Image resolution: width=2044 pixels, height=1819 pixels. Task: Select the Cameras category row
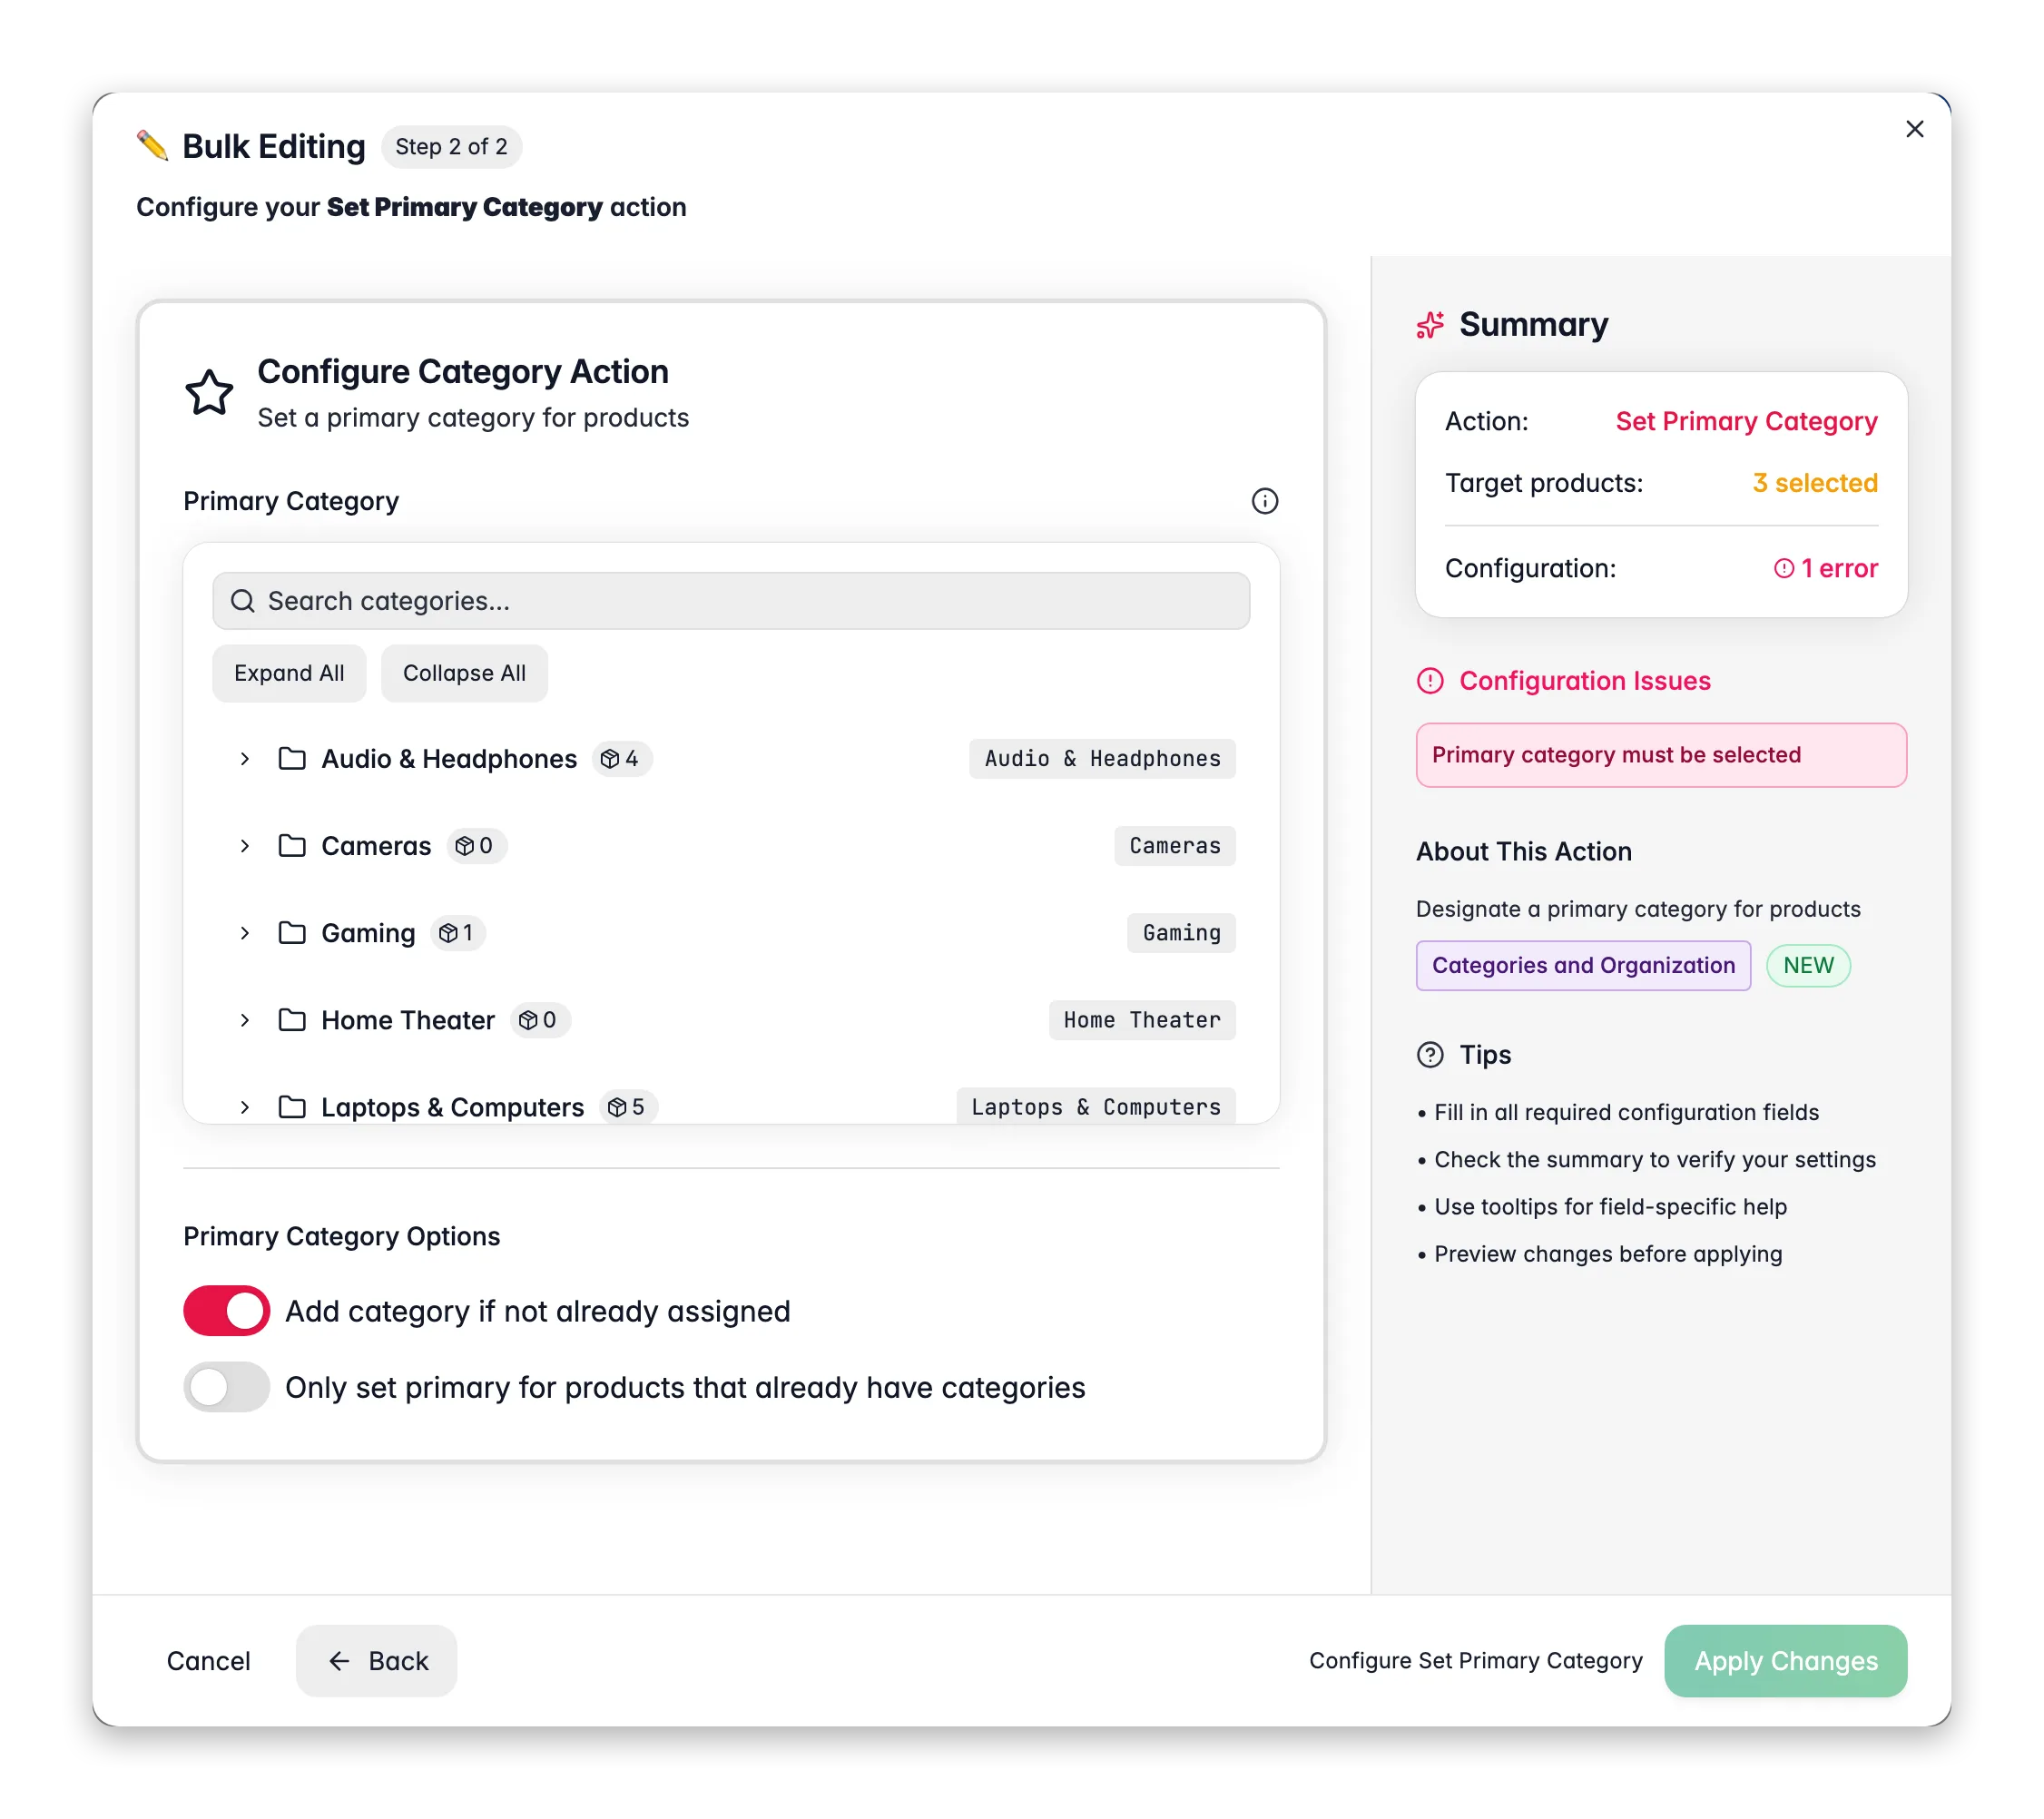pos(731,846)
